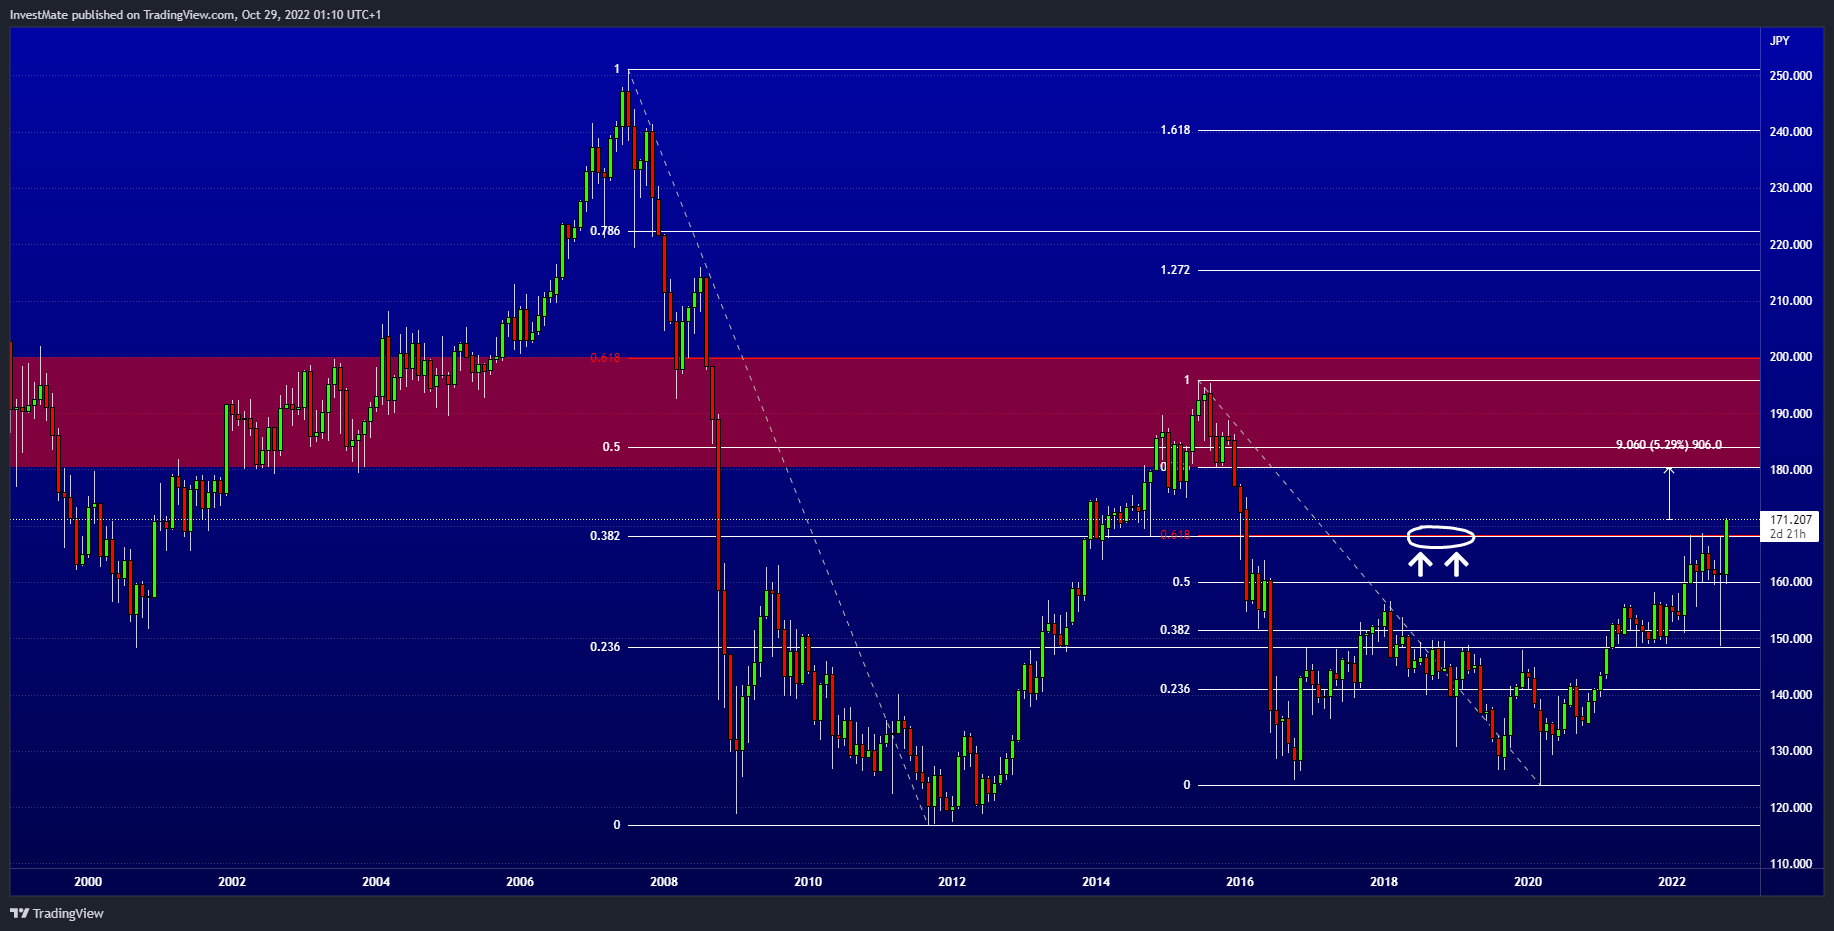Select the JPY currency label on price axis

(x=1780, y=41)
